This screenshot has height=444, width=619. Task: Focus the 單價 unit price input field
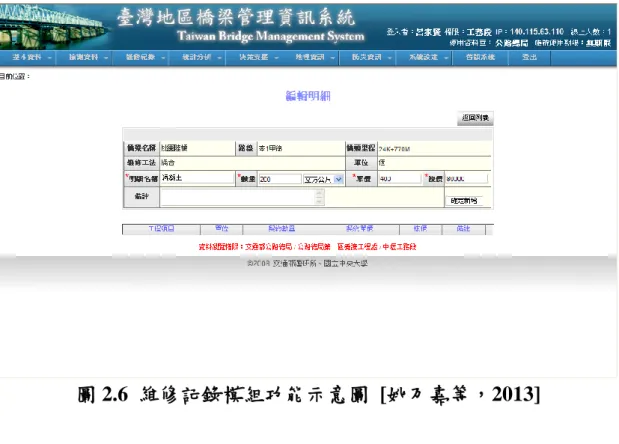coord(400,179)
